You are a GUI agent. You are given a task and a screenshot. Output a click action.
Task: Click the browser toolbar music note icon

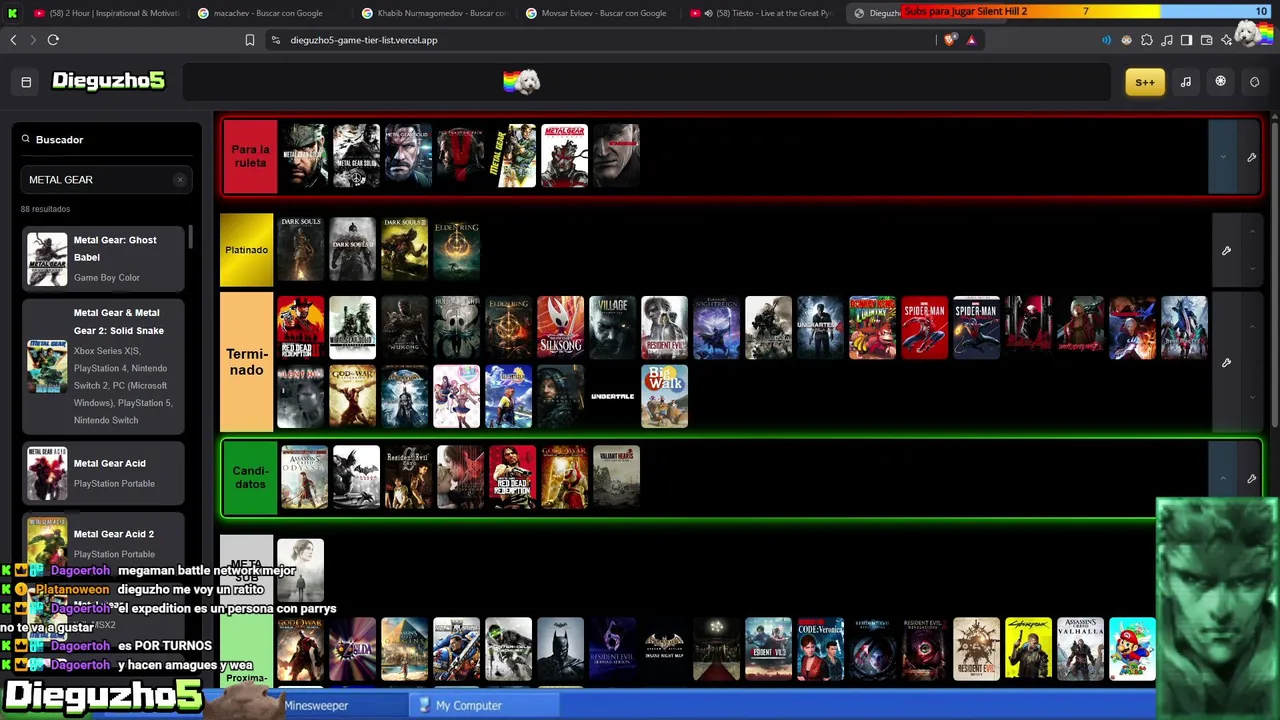point(1167,40)
